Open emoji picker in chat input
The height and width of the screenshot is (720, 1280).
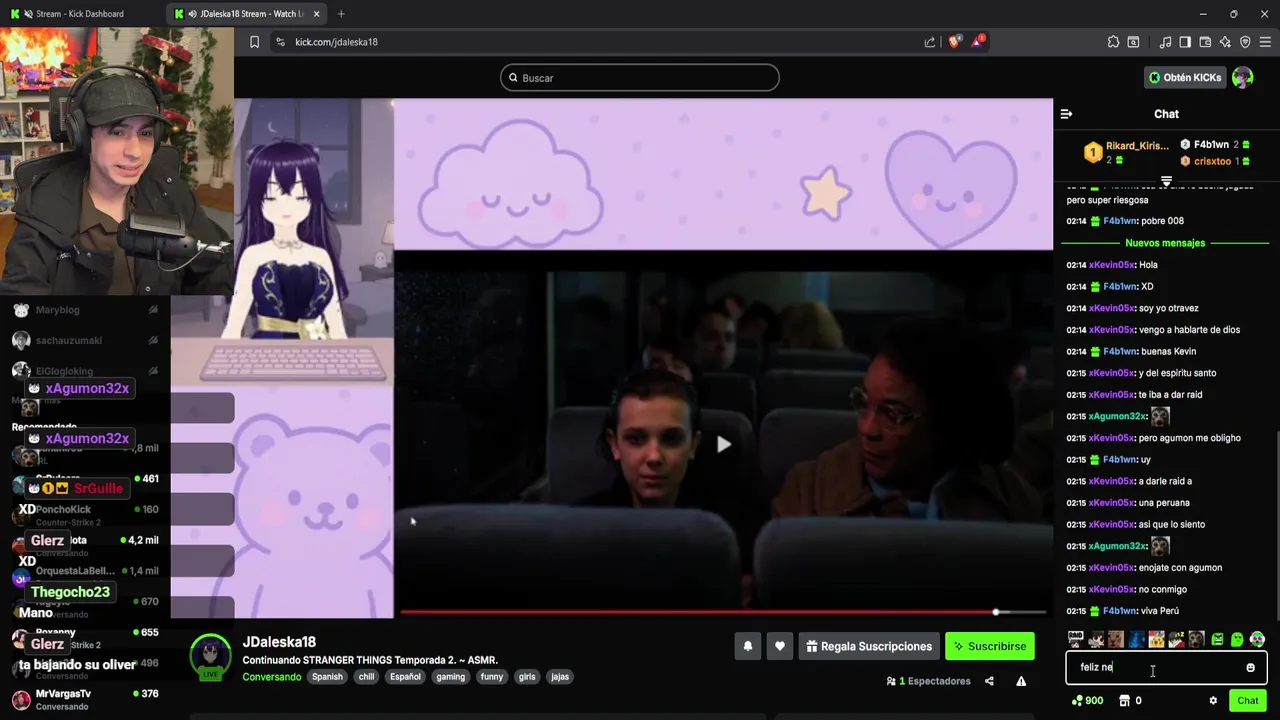(1250, 668)
